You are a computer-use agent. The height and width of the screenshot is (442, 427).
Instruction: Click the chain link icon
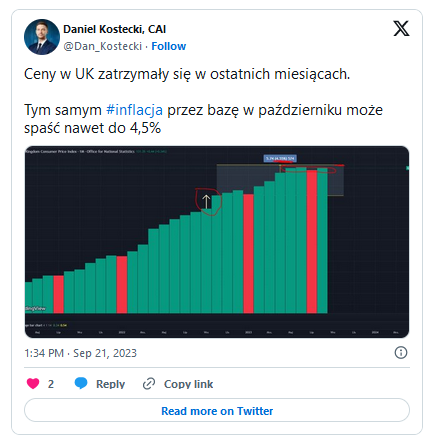coord(149,384)
